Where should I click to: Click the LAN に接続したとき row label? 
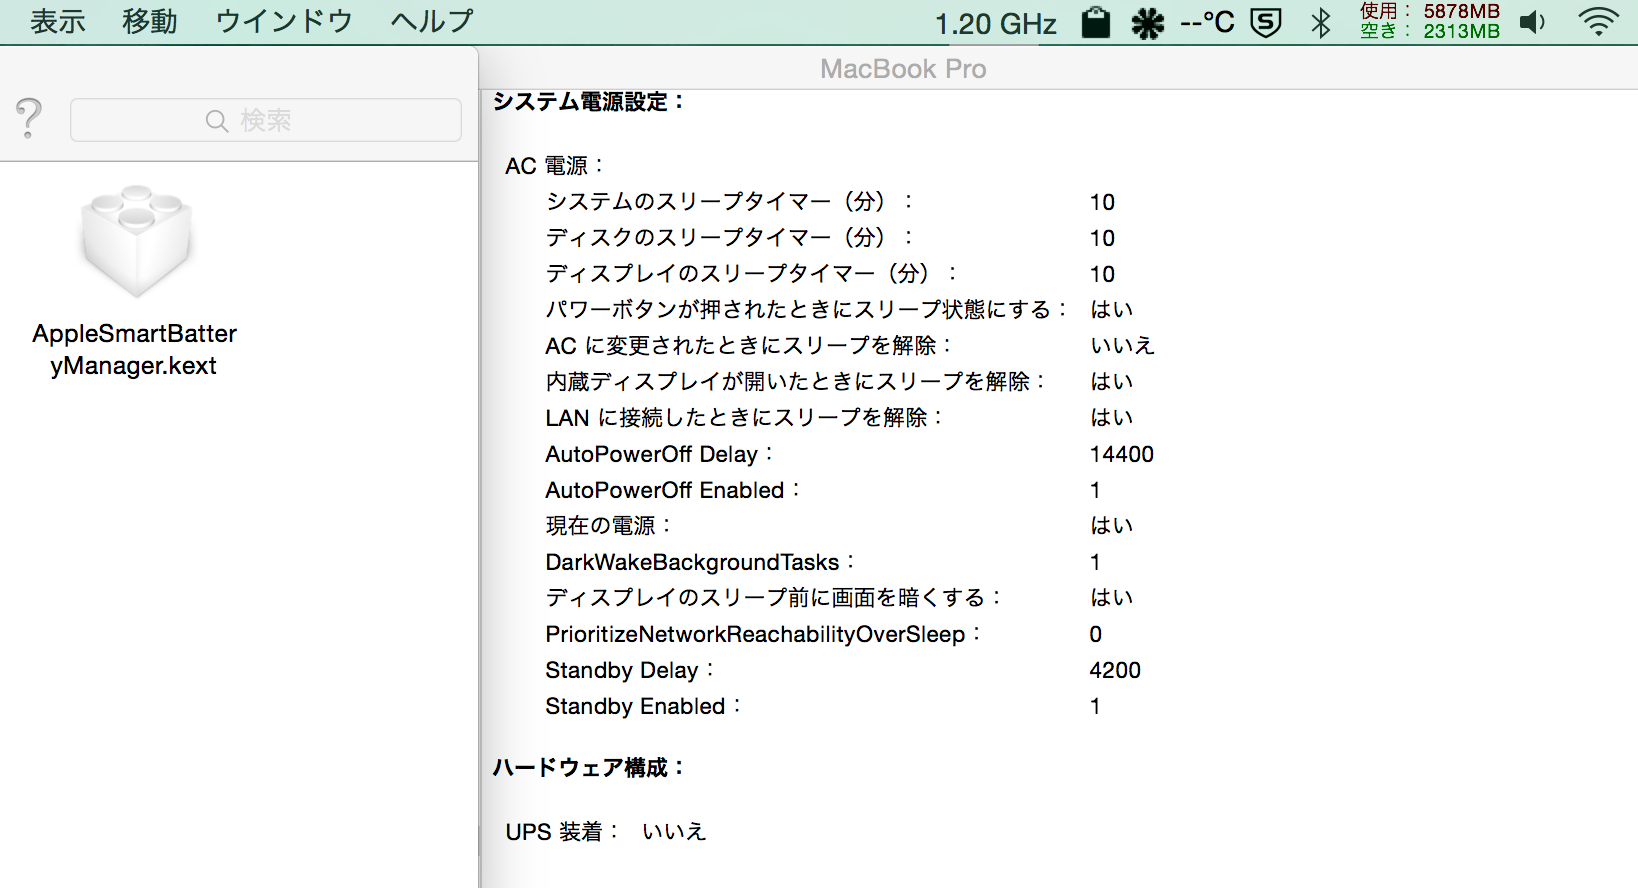tap(744, 417)
